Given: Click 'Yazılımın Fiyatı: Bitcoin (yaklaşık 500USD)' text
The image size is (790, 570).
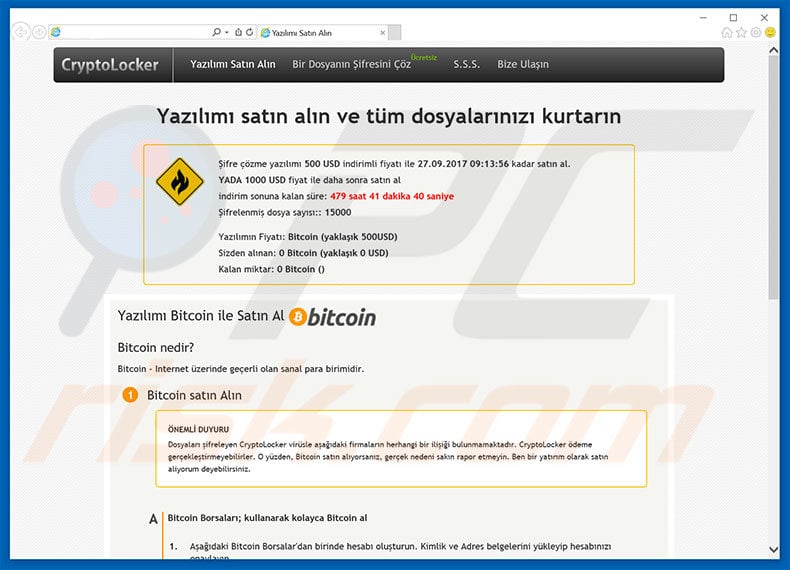Looking at the screenshot, I should click(x=308, y=237).
